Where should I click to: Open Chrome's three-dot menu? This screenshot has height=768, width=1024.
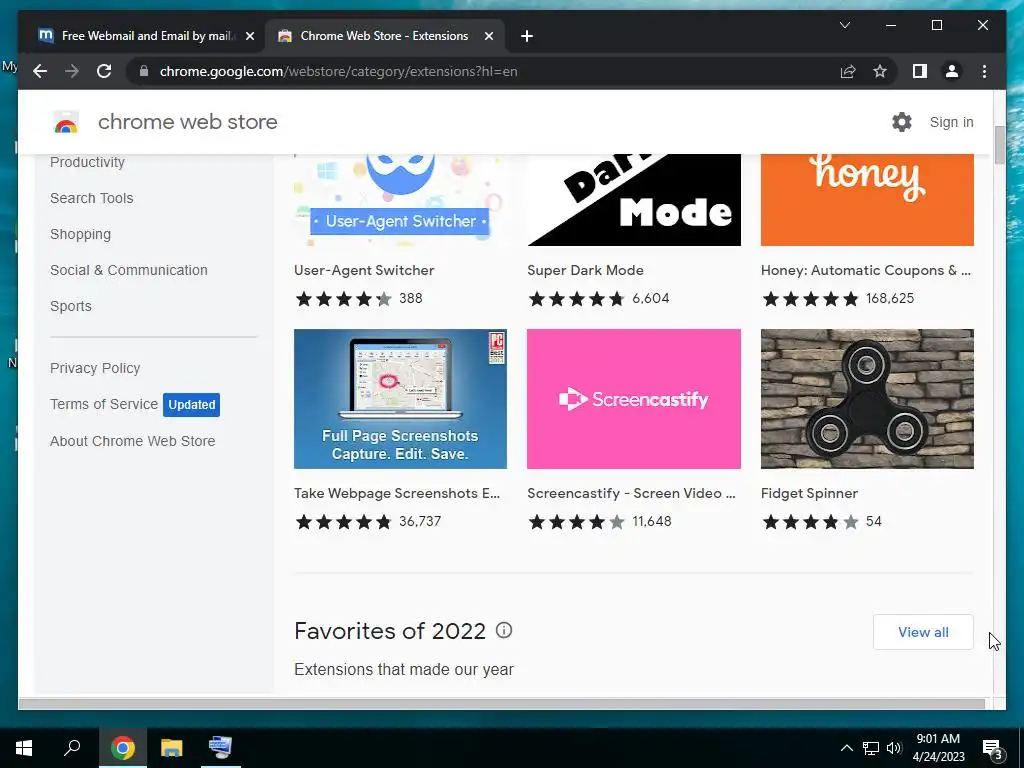point(984,71)
